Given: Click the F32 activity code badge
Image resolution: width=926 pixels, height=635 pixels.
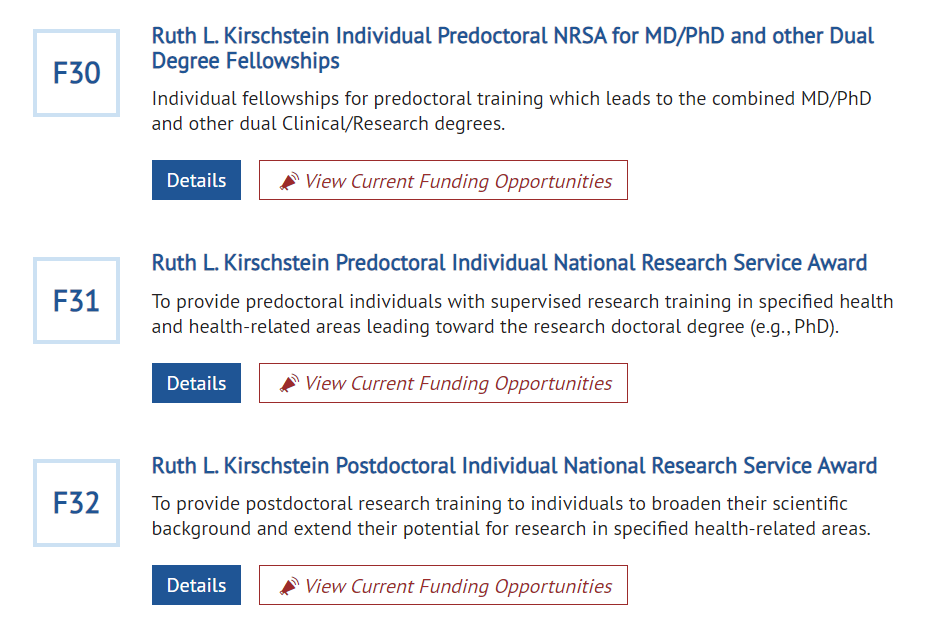Looking at the screenshot, I should 76,503.
